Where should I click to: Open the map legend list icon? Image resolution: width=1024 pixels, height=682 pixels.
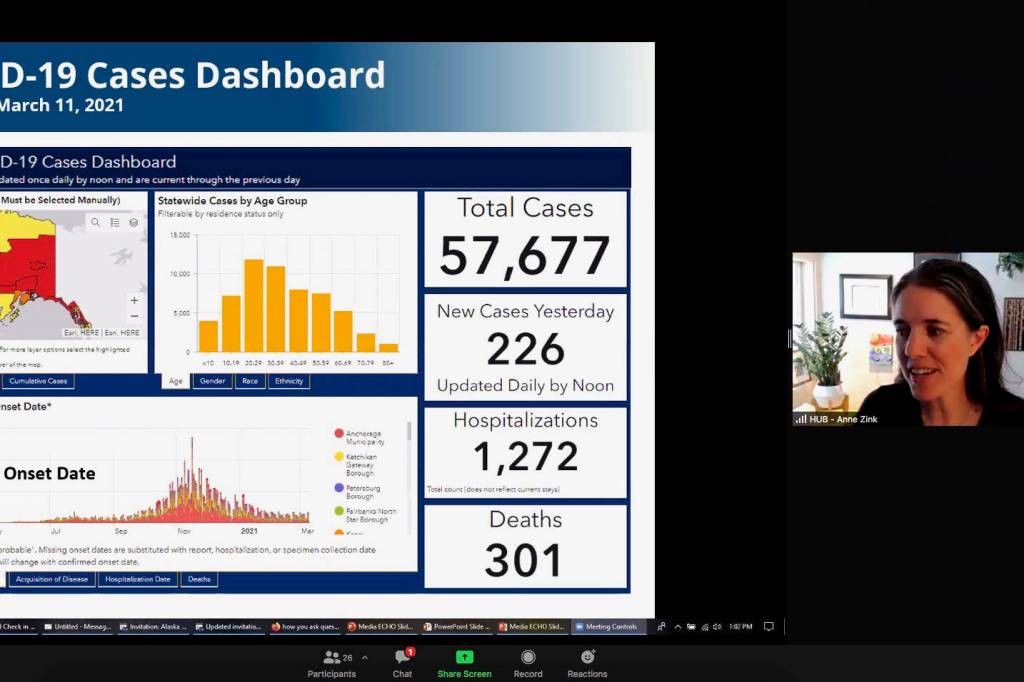point(115,223)
